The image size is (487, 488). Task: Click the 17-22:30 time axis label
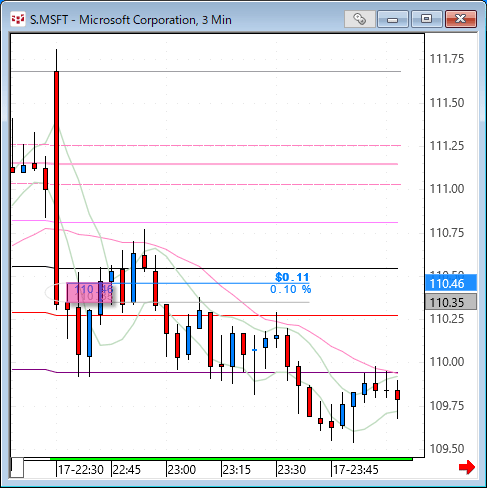click(x=81, y=470)
